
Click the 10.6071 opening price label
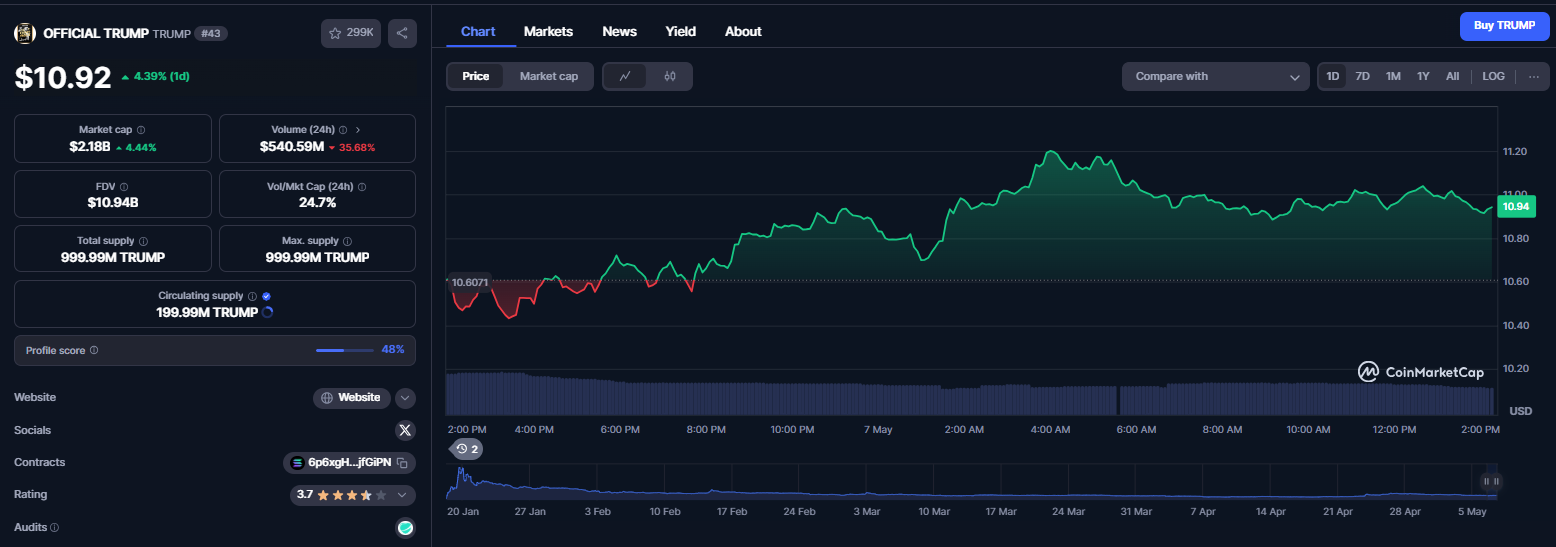coord(469,282)
